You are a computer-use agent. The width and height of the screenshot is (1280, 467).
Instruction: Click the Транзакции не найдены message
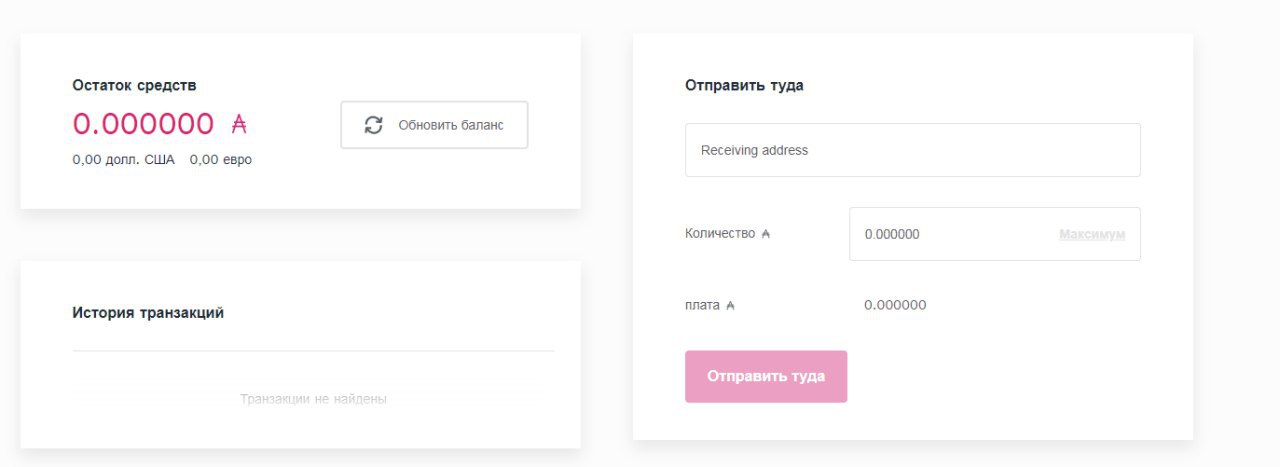313,399
